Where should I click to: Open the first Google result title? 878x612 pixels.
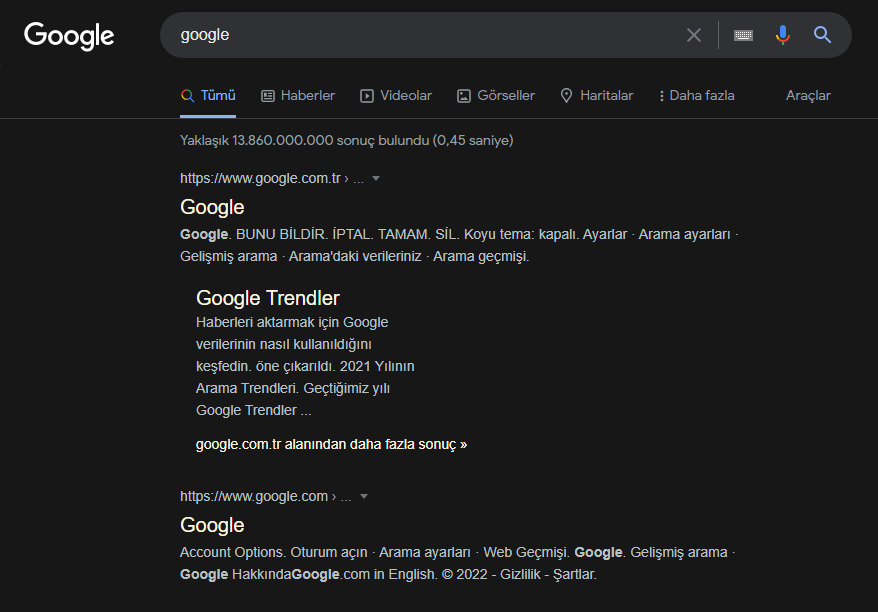point(212,207)
